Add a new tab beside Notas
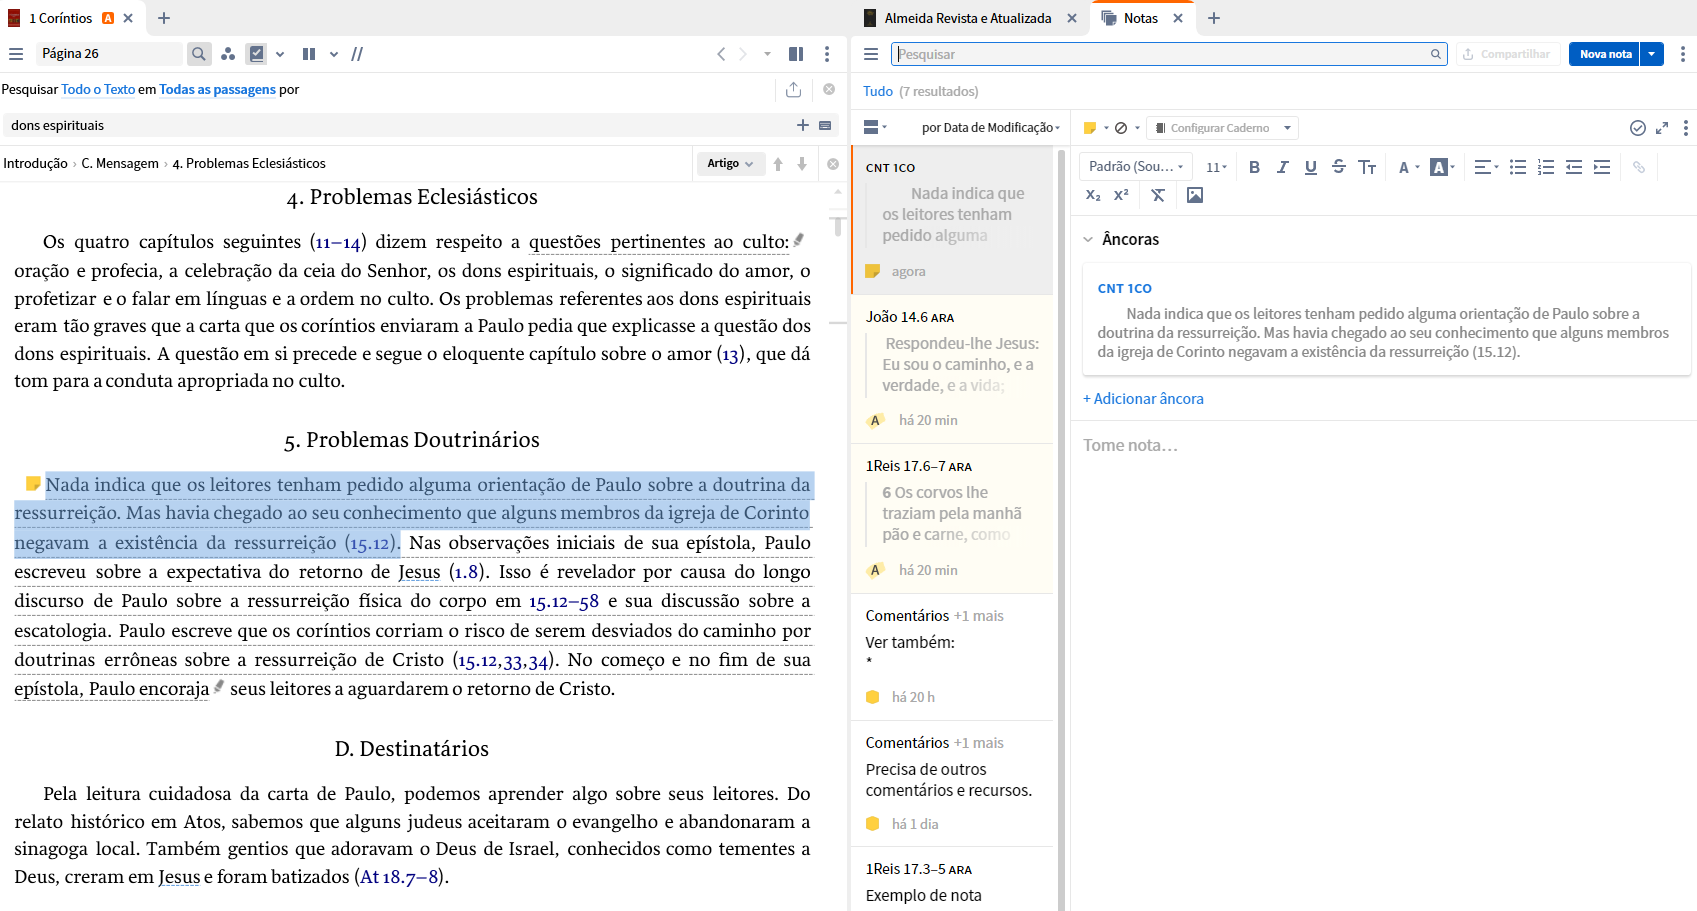Screen dimensions: 1697x911 coord(1214,18)
